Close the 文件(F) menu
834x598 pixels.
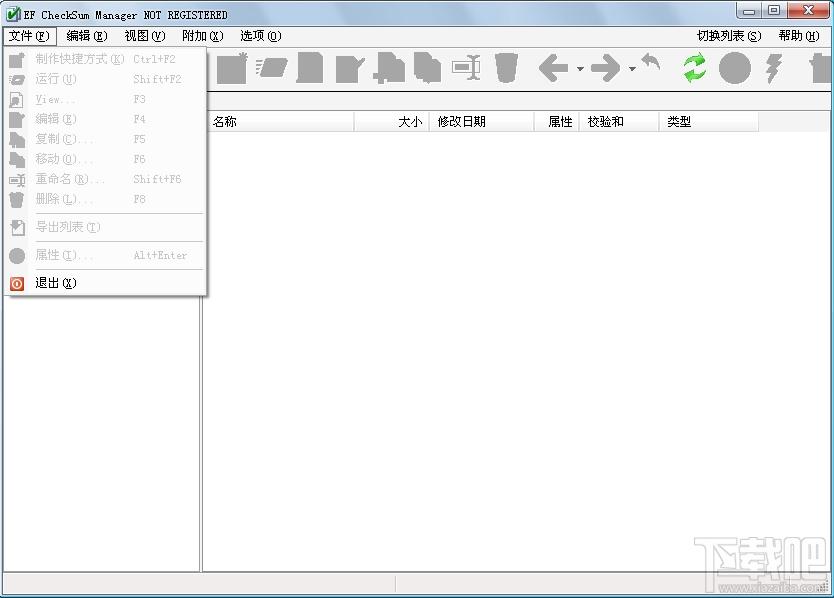29,36
